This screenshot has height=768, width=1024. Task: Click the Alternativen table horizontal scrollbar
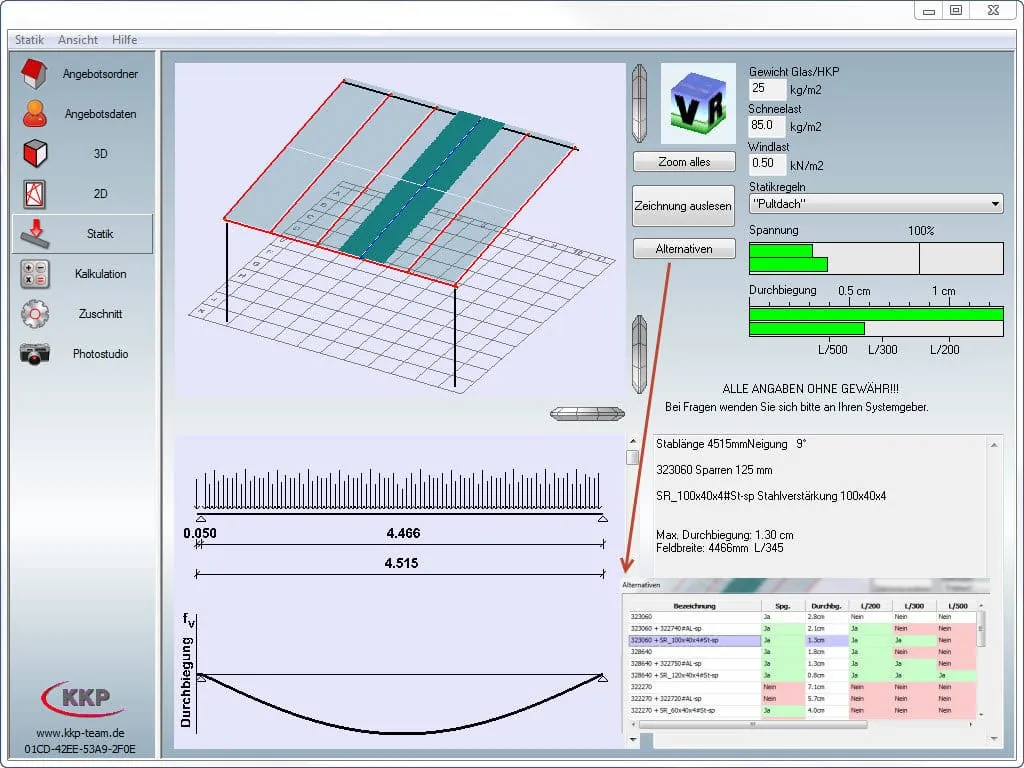tap(752, 724)
